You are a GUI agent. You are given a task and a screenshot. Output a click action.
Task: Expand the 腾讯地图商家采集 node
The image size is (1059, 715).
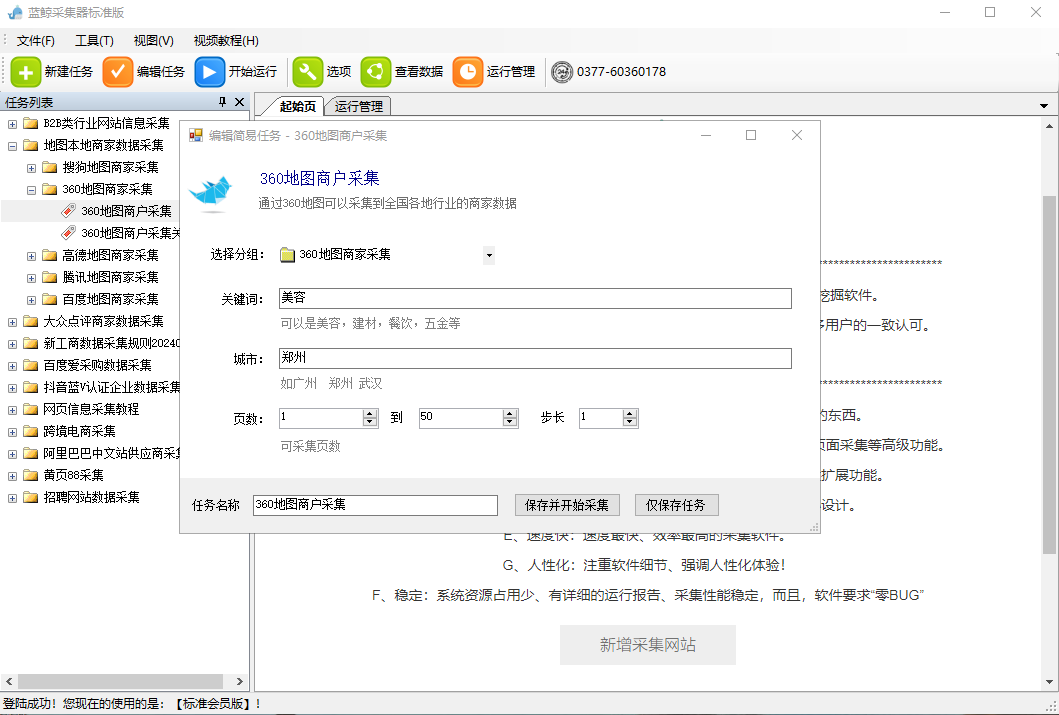pyautogui.click(x=31, y=277)
